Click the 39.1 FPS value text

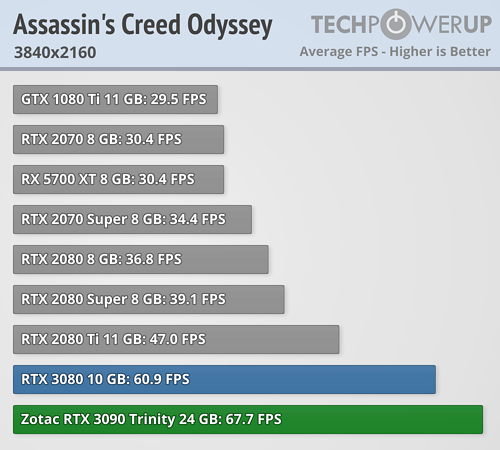[x=198, y=299]
